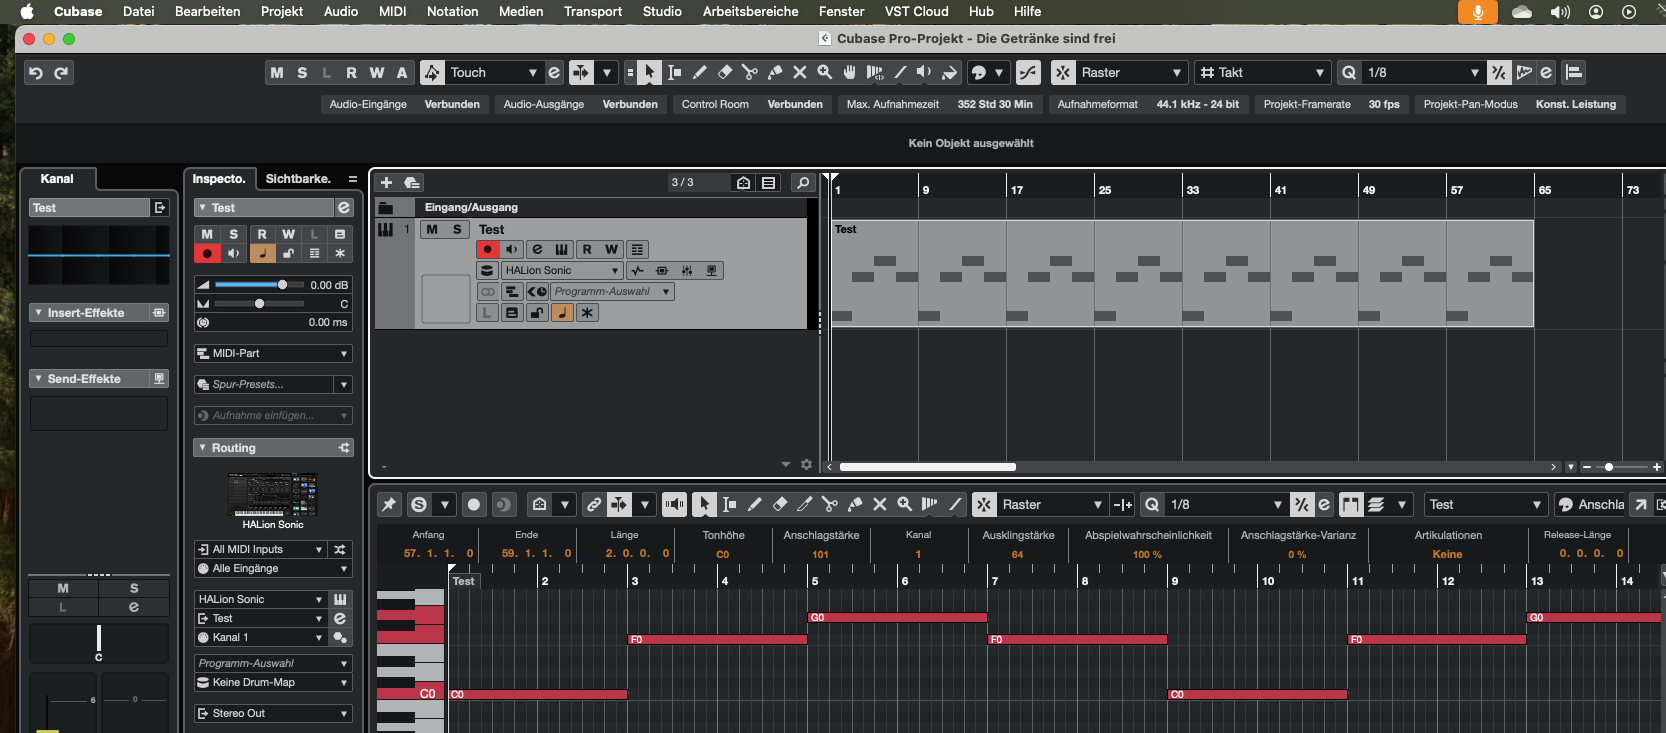Click the Add Track plus icon
The width and height of the screenshot is (1666, 733).
386,182
